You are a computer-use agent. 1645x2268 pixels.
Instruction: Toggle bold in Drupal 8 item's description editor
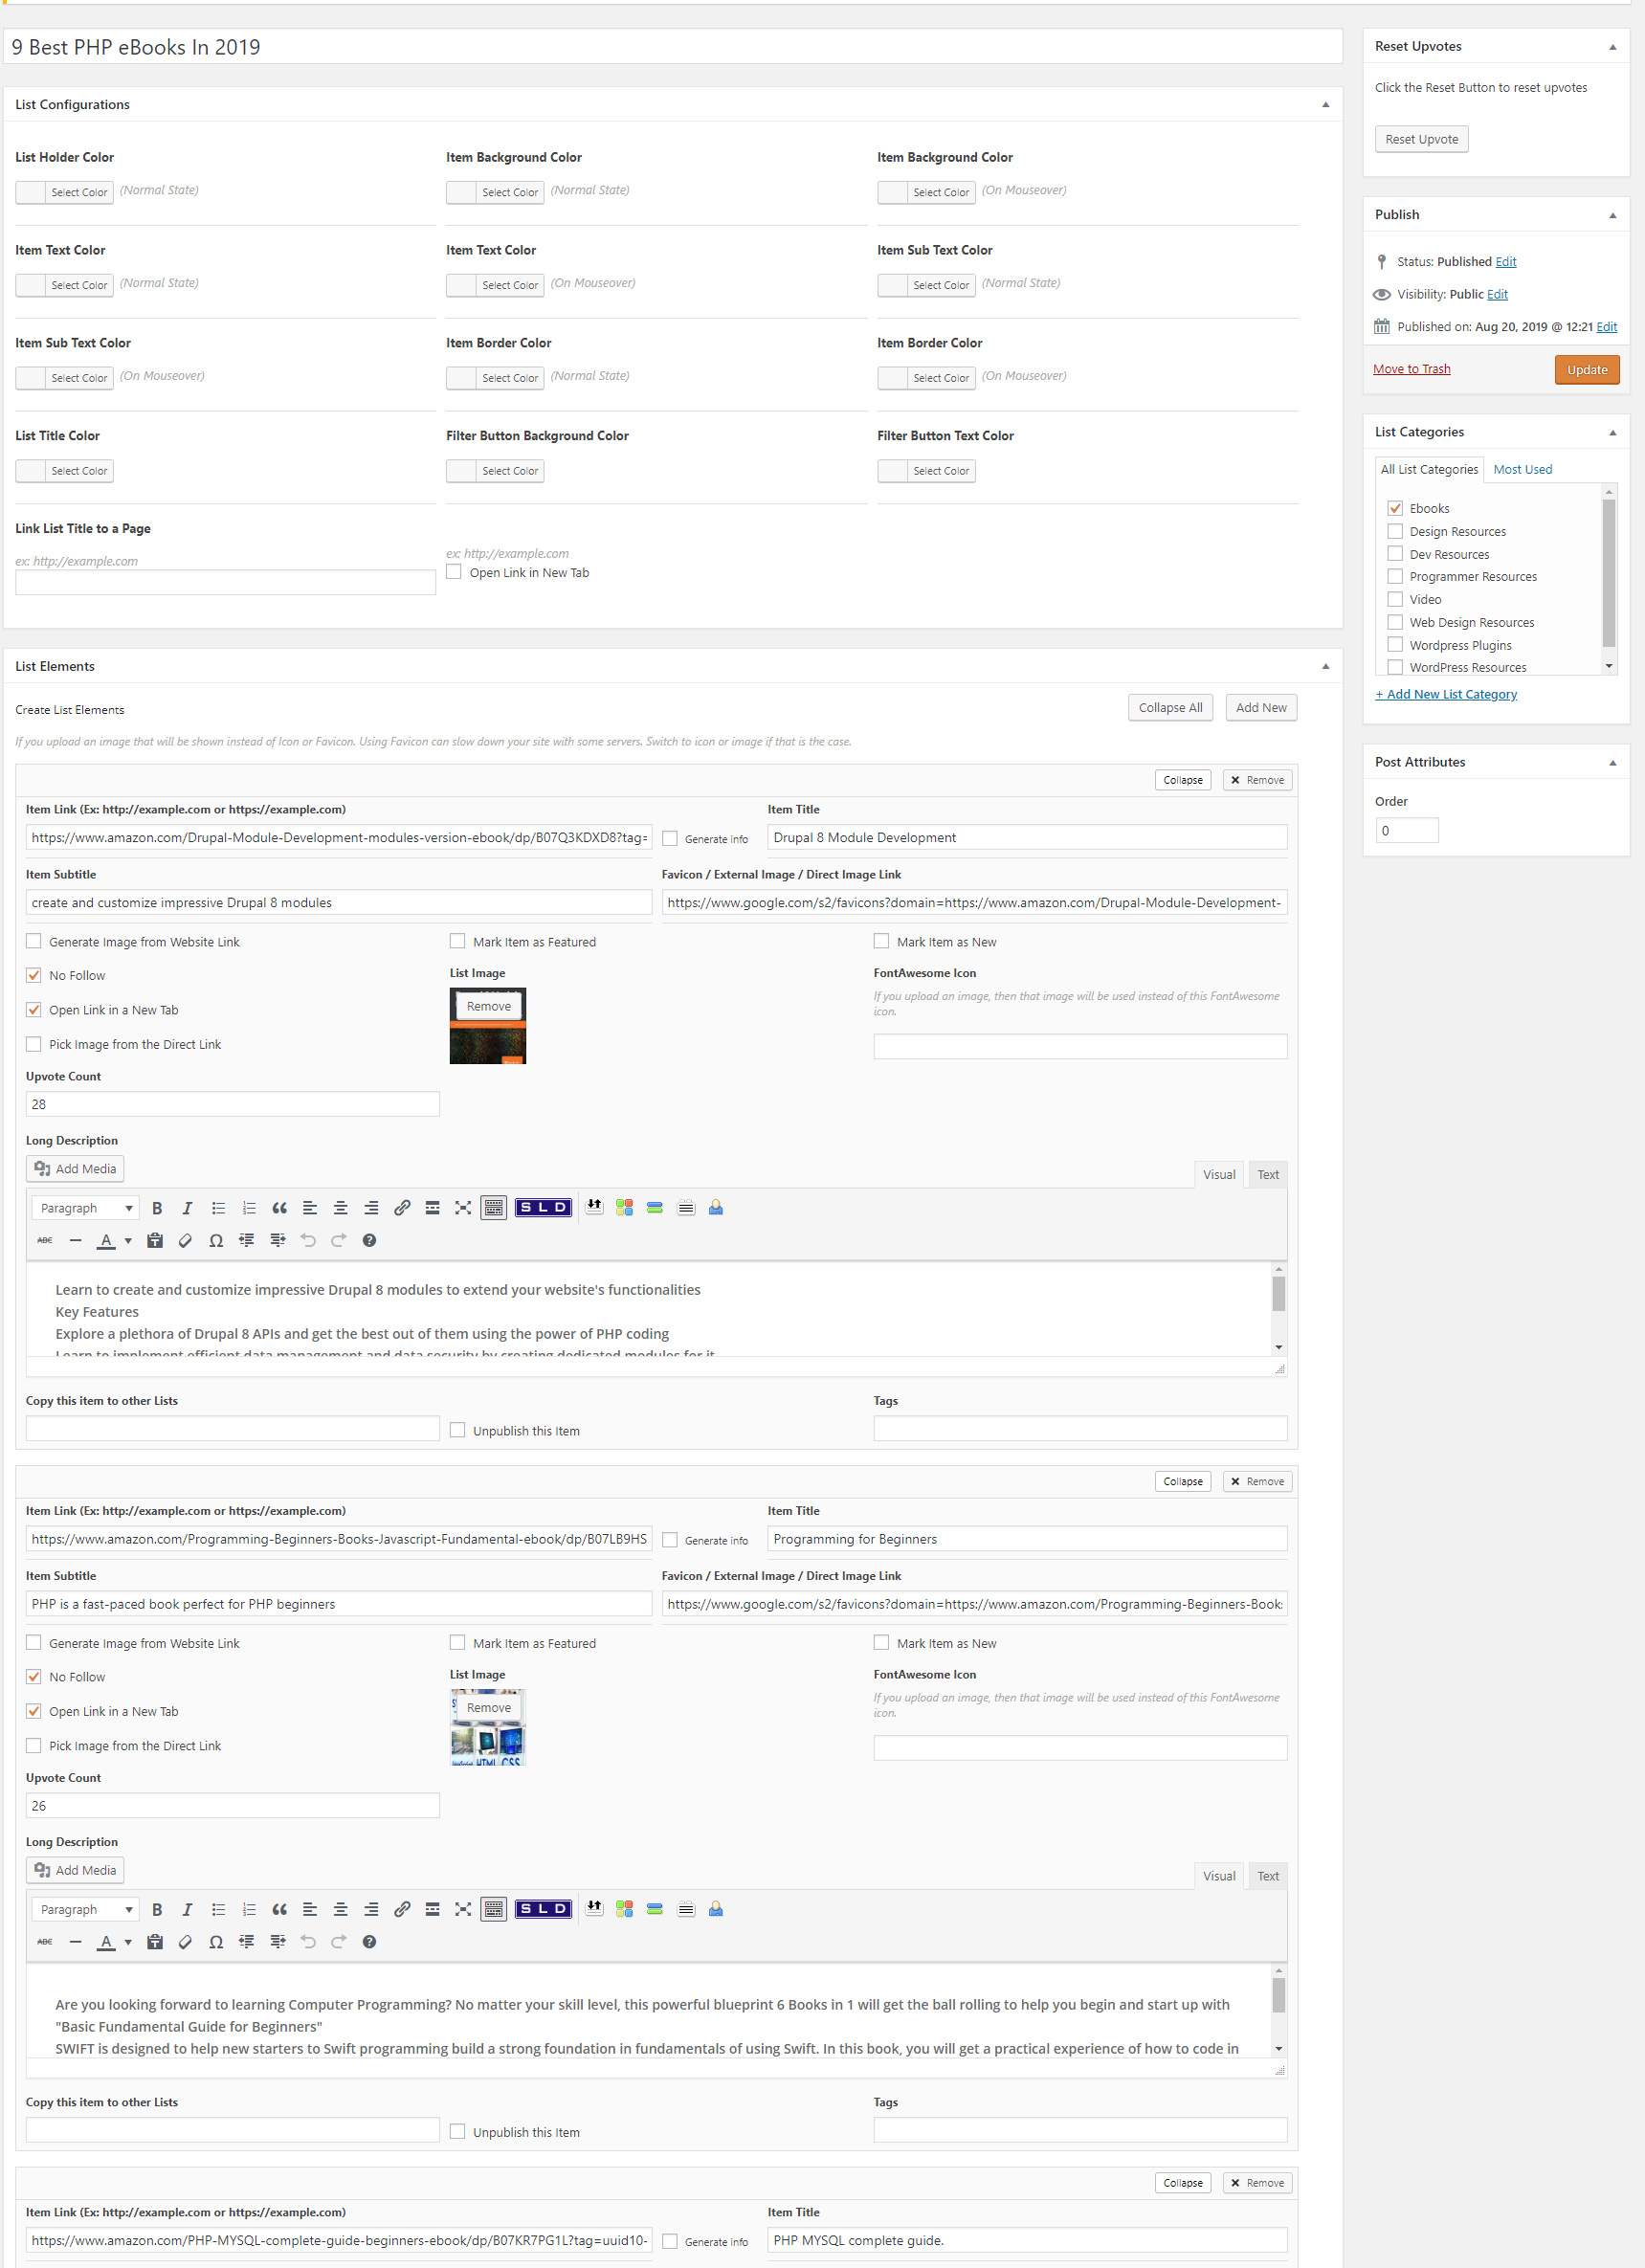coord(157,1208)
